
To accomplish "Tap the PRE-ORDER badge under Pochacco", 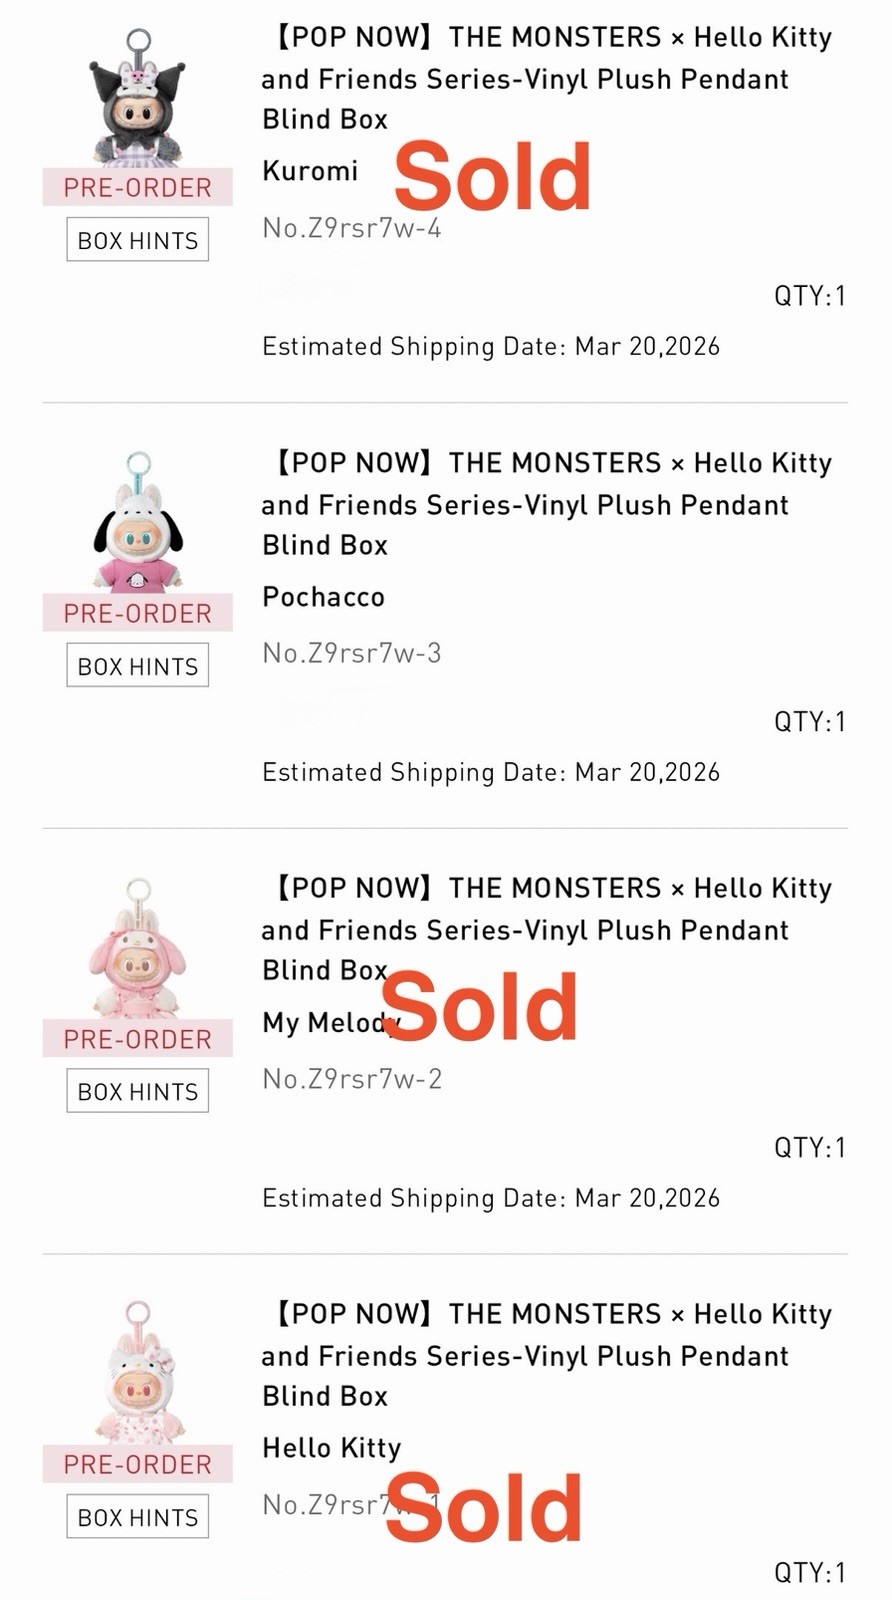I will (138, 613).
